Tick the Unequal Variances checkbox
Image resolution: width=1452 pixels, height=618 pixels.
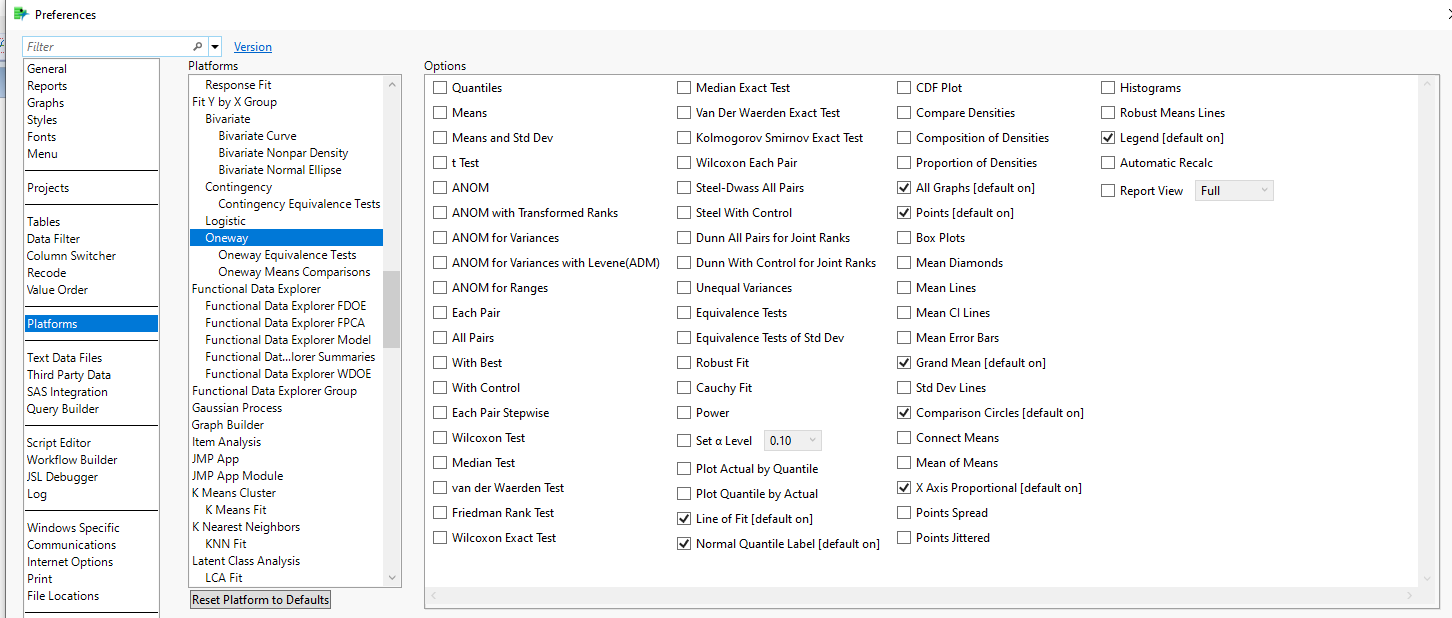coord(684,288)
